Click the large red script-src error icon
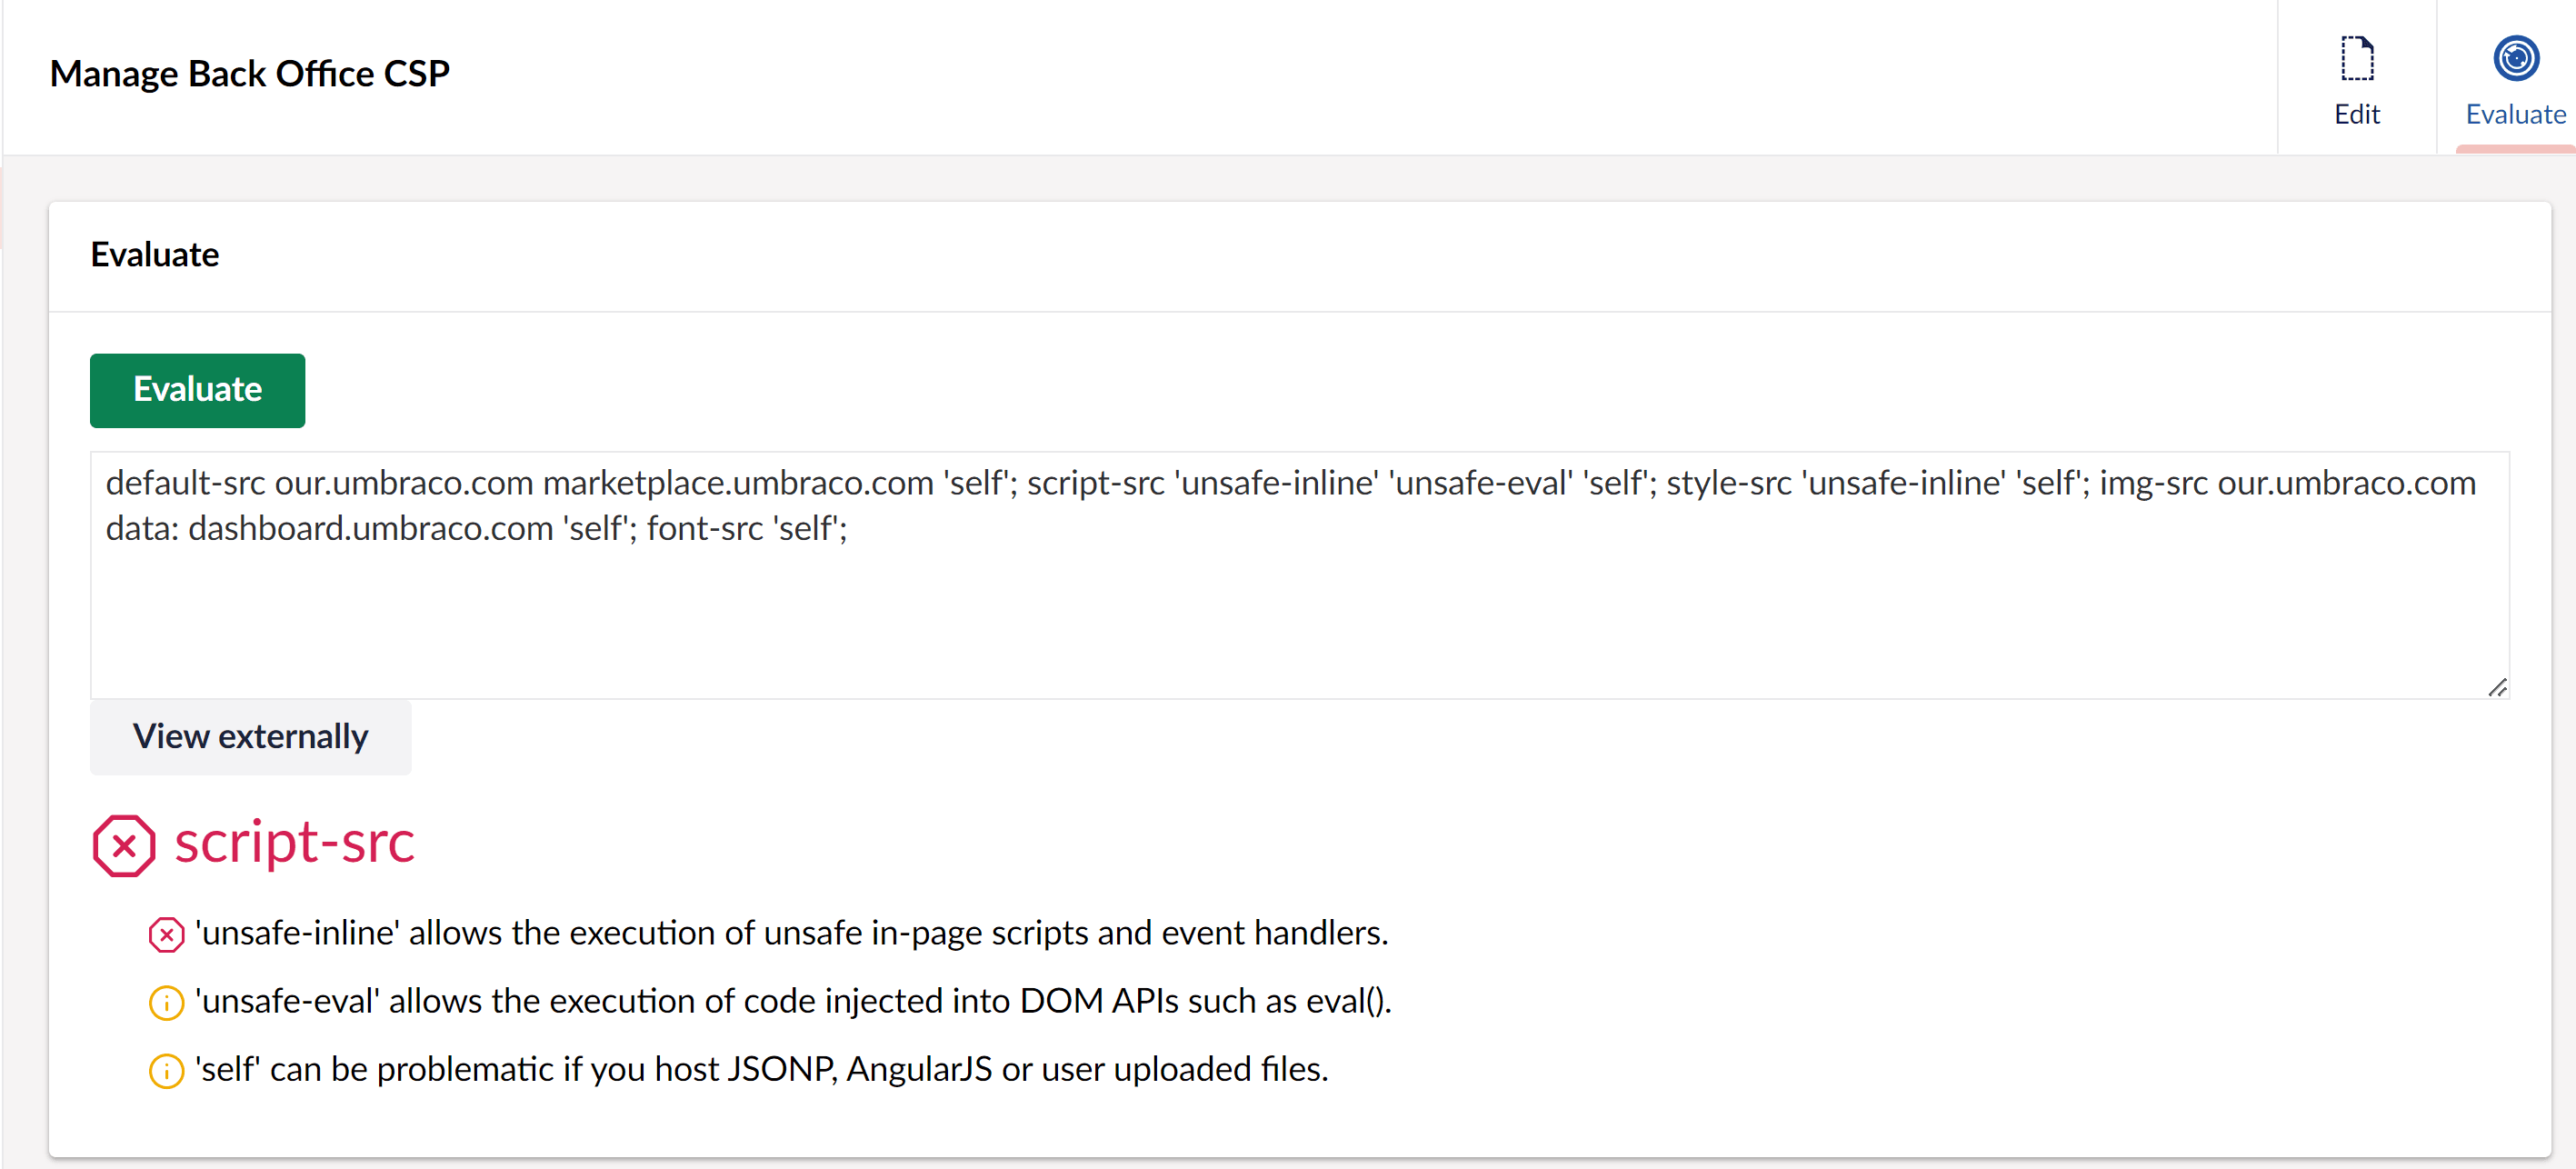 pos(124,845)
